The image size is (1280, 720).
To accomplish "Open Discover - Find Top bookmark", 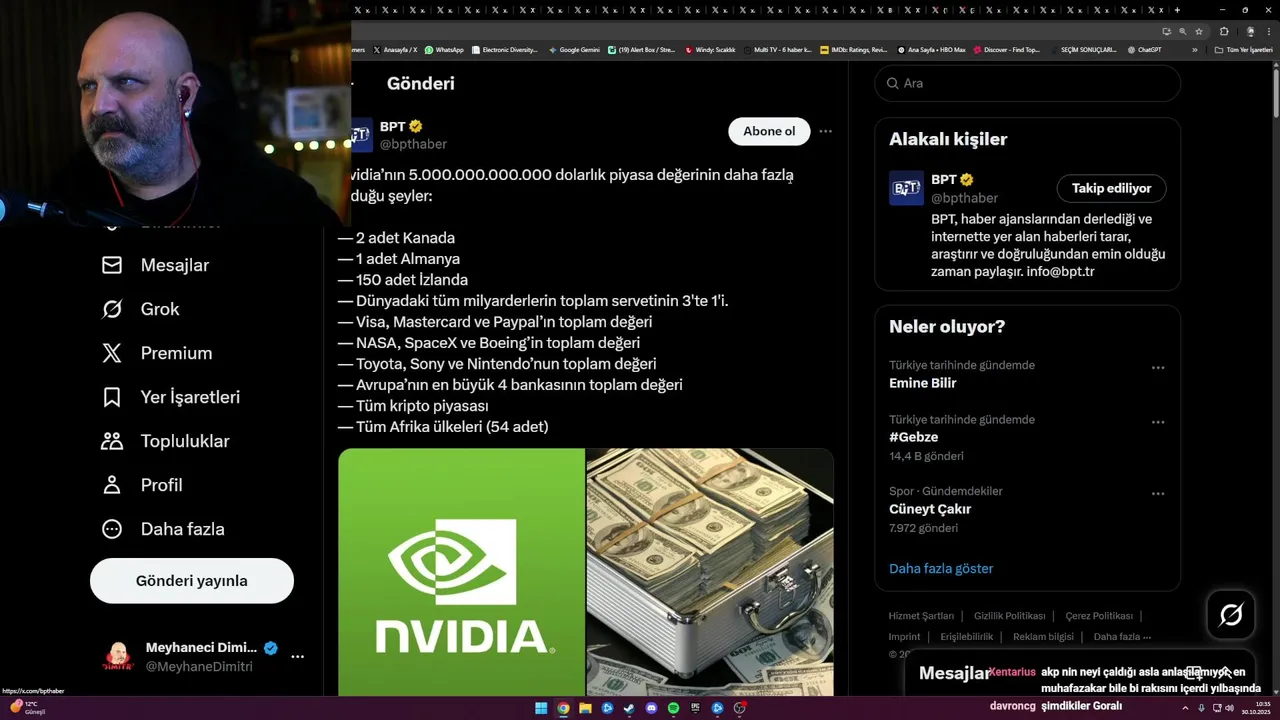I will coord(1006,49).
